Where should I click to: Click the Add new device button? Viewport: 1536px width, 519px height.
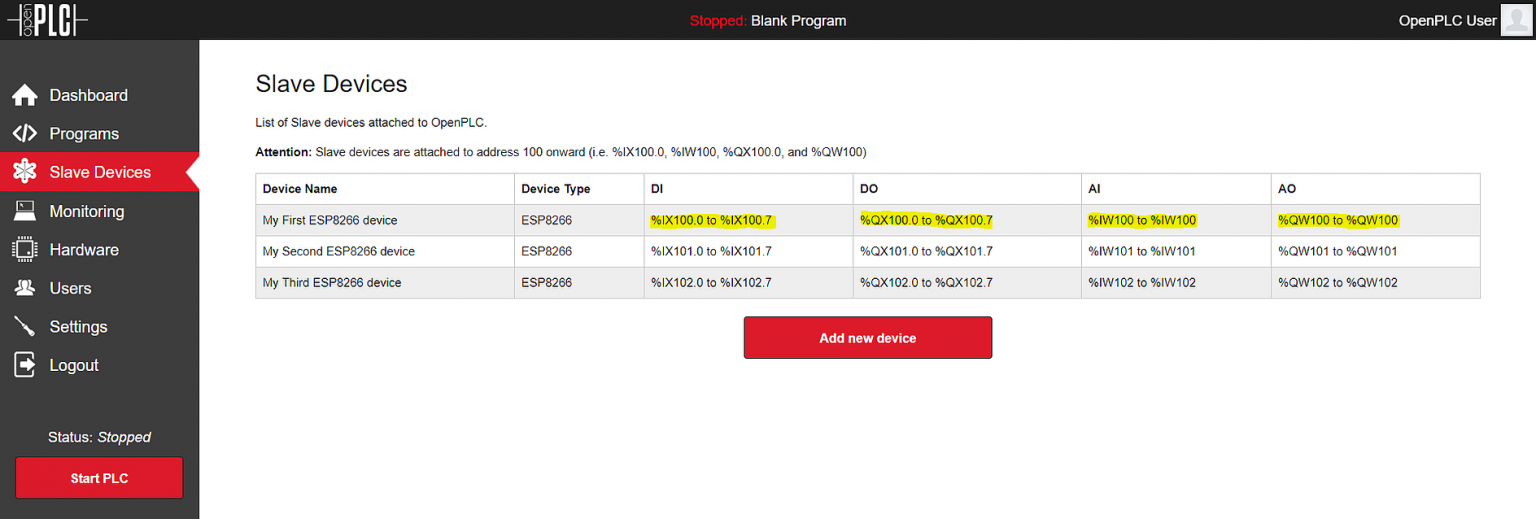pyautogui.click(x=867, y=338)
